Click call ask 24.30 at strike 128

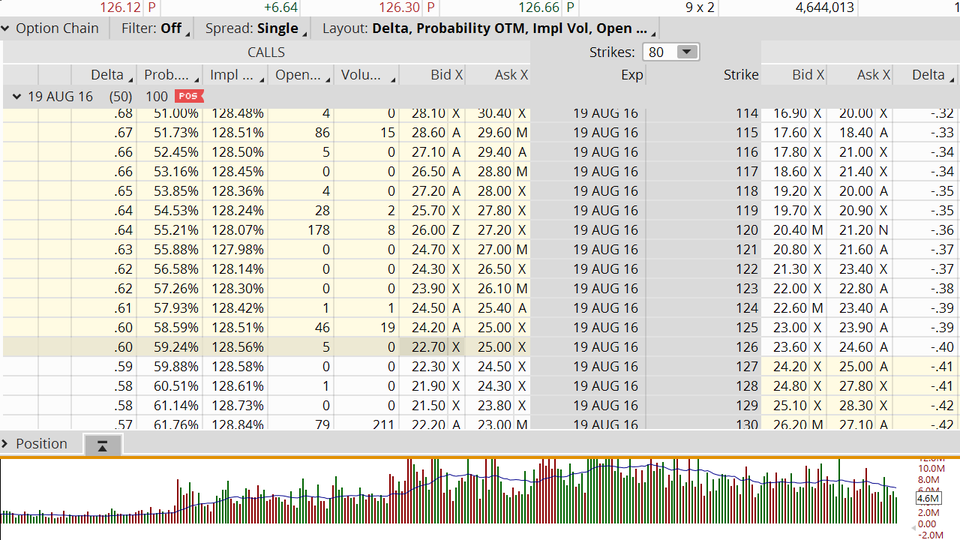pos(497,386)
